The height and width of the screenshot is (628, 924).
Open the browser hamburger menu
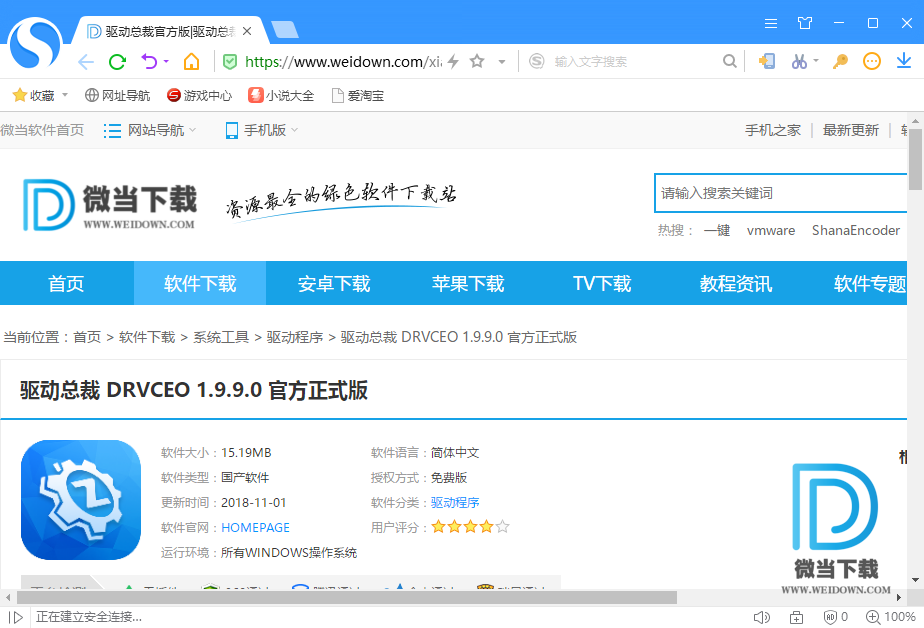point(771,24)
